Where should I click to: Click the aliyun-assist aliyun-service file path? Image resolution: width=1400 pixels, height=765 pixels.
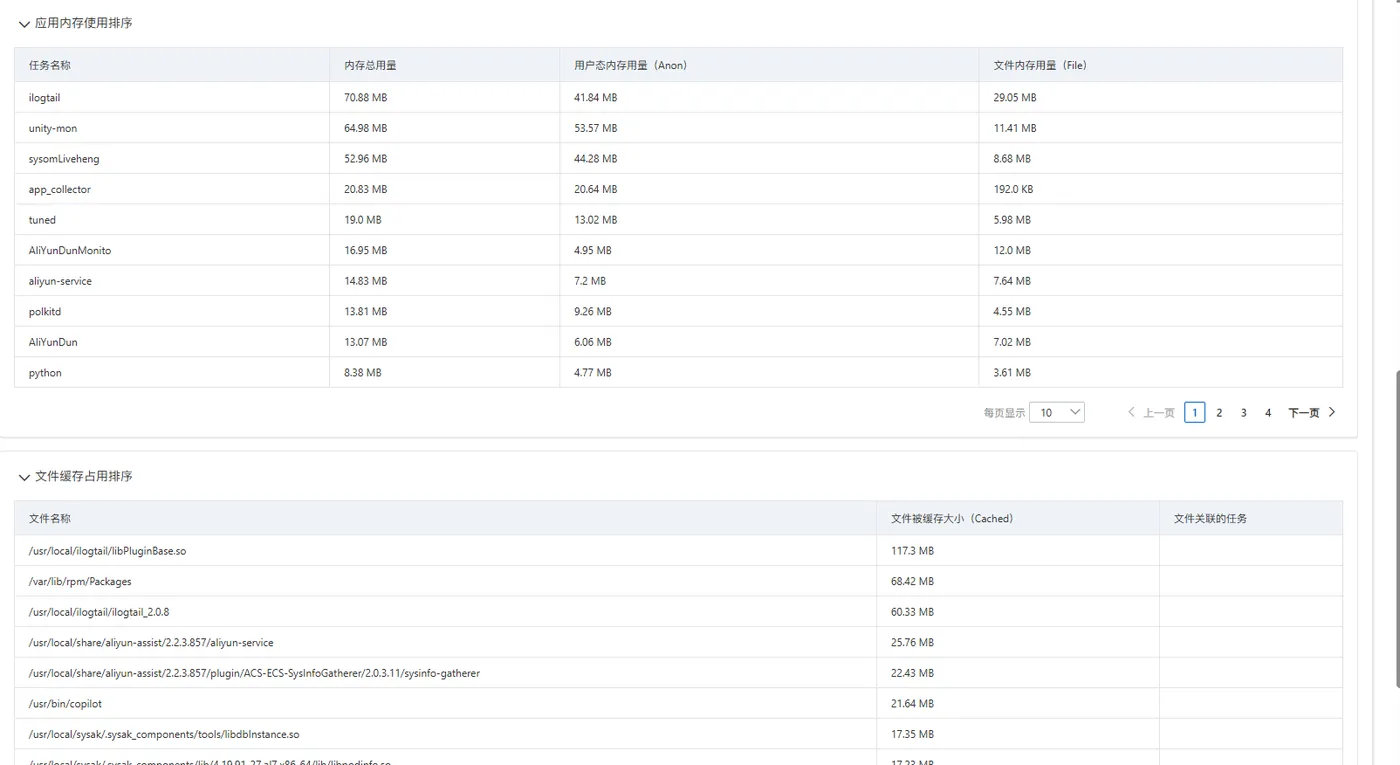[x=151, y=642]
